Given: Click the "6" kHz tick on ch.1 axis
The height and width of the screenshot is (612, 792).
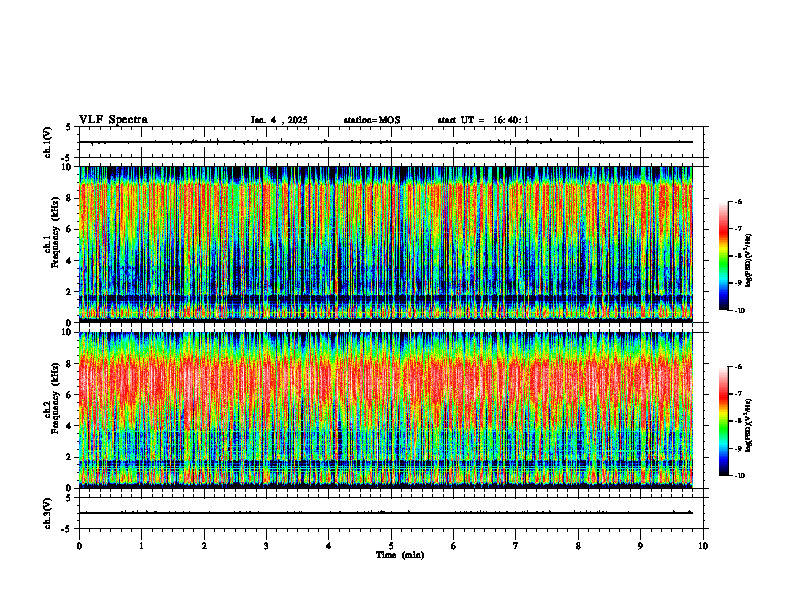Looking at the screenshot, I should (x=70, y=229).
